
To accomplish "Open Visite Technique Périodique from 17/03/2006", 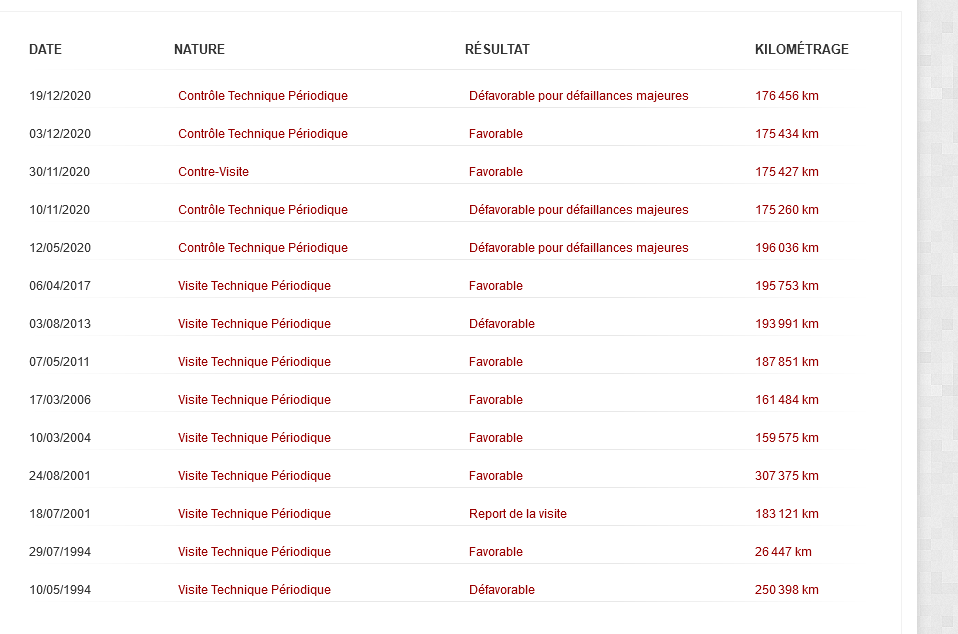I will point(254,400).
